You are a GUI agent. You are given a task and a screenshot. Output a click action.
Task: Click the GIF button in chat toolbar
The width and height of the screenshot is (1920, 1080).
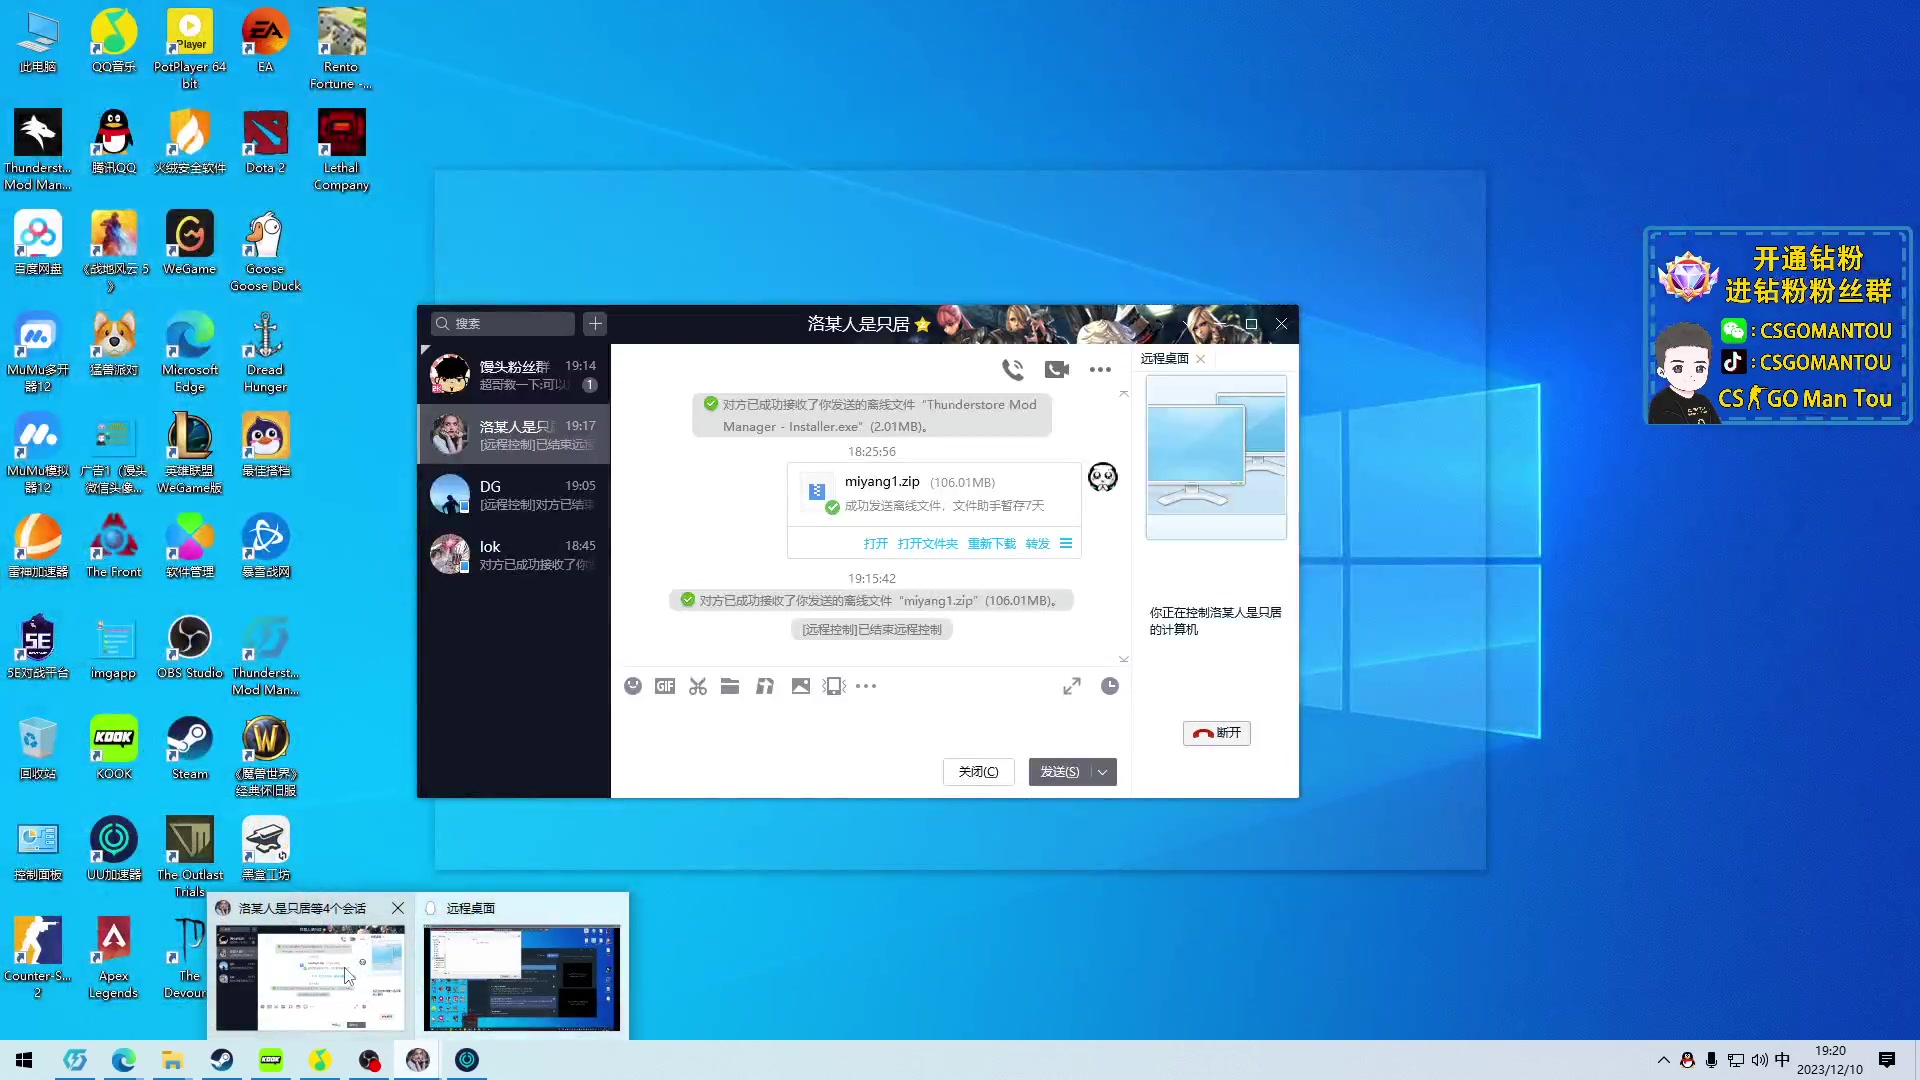(665, 686)
